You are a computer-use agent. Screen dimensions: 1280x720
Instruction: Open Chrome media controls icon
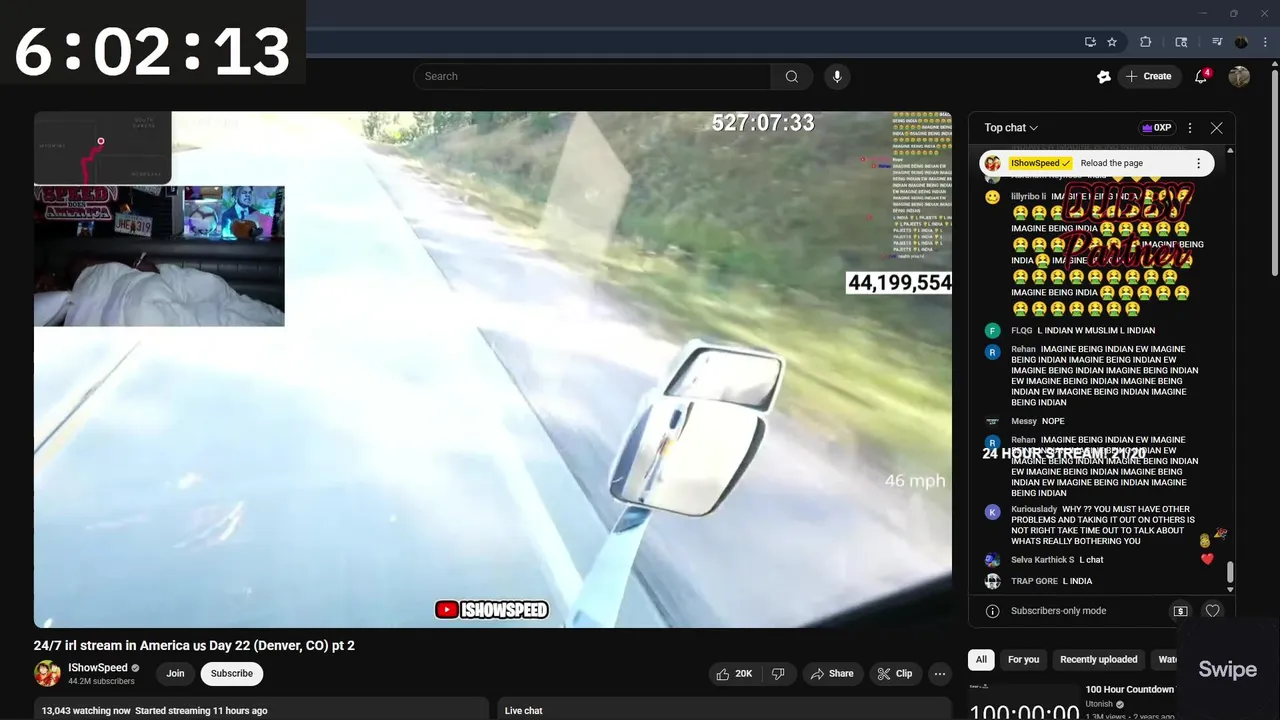point(1217,42)
